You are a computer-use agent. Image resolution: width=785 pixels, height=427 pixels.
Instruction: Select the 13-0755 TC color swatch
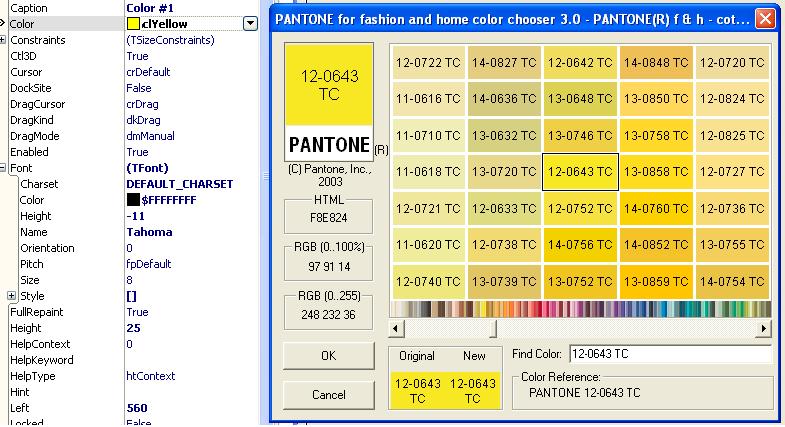point(732,245)
